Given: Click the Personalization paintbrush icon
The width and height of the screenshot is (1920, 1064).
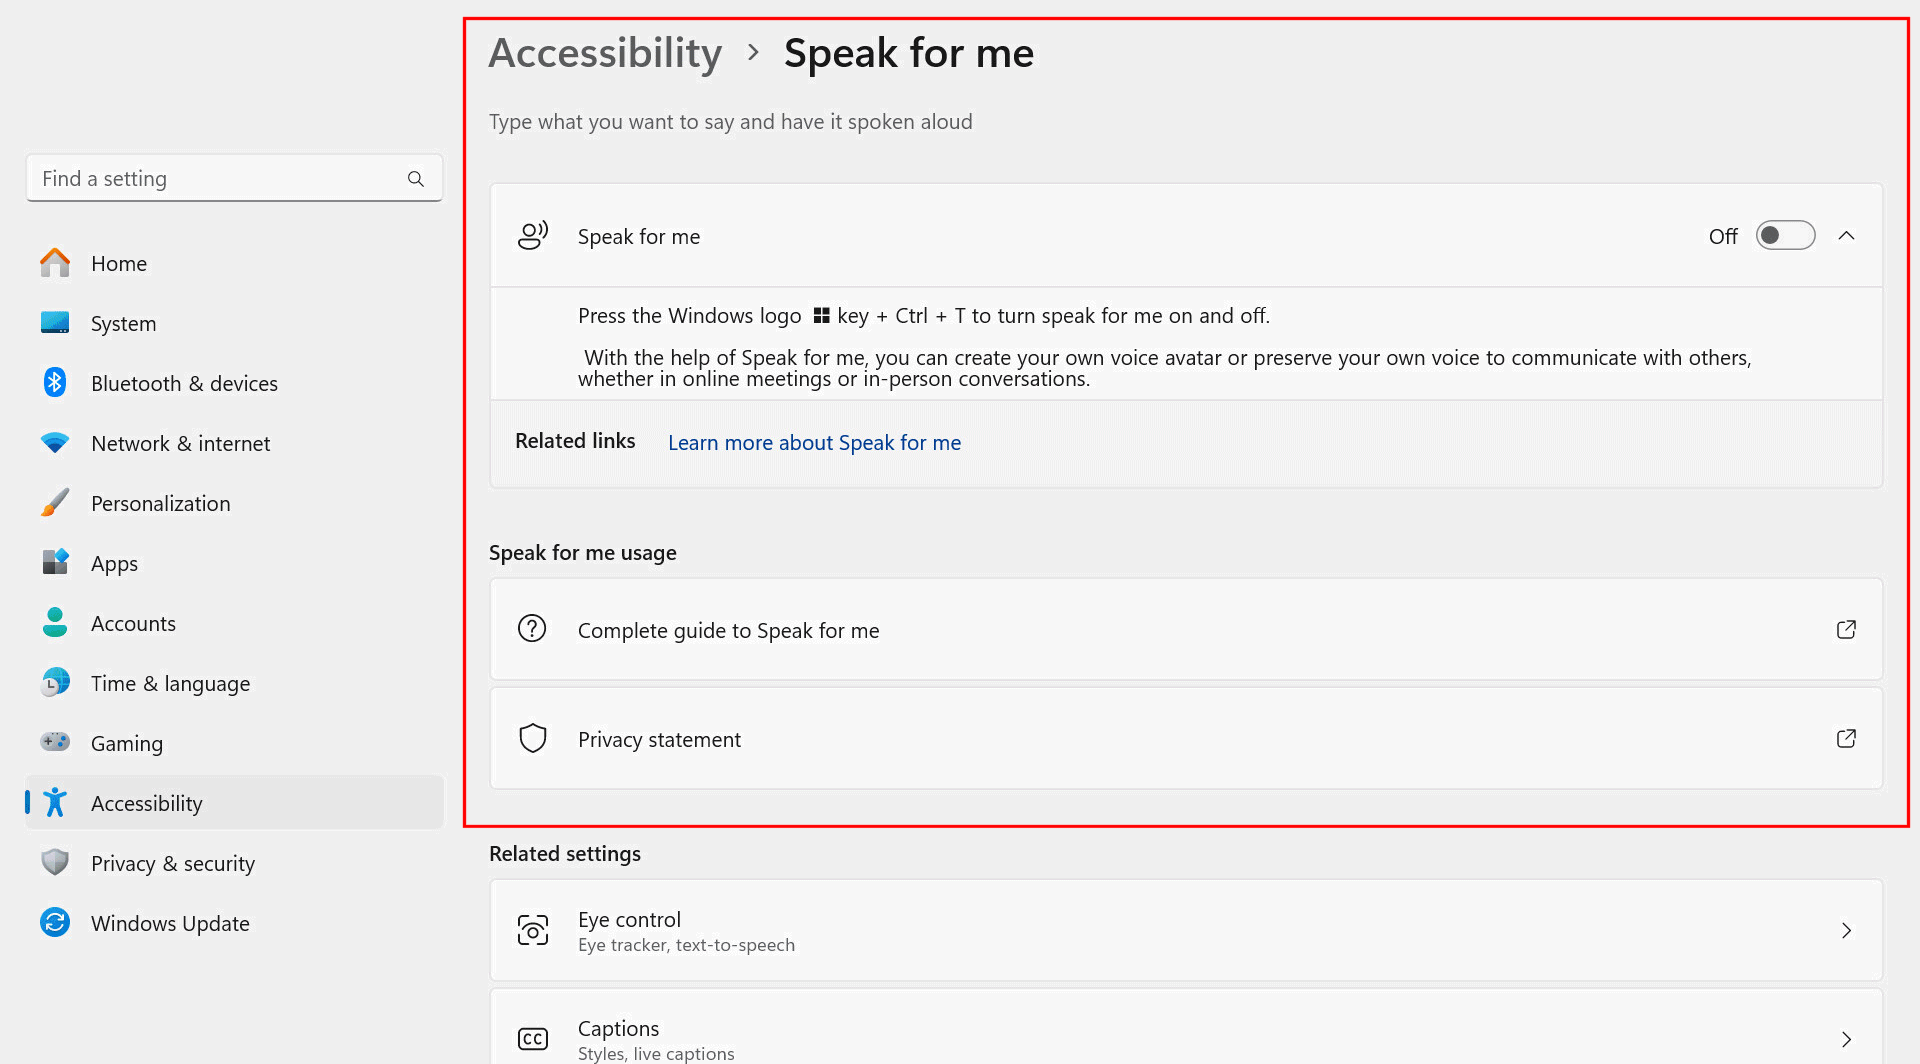Looking at the screenshot, I should 55,503.
